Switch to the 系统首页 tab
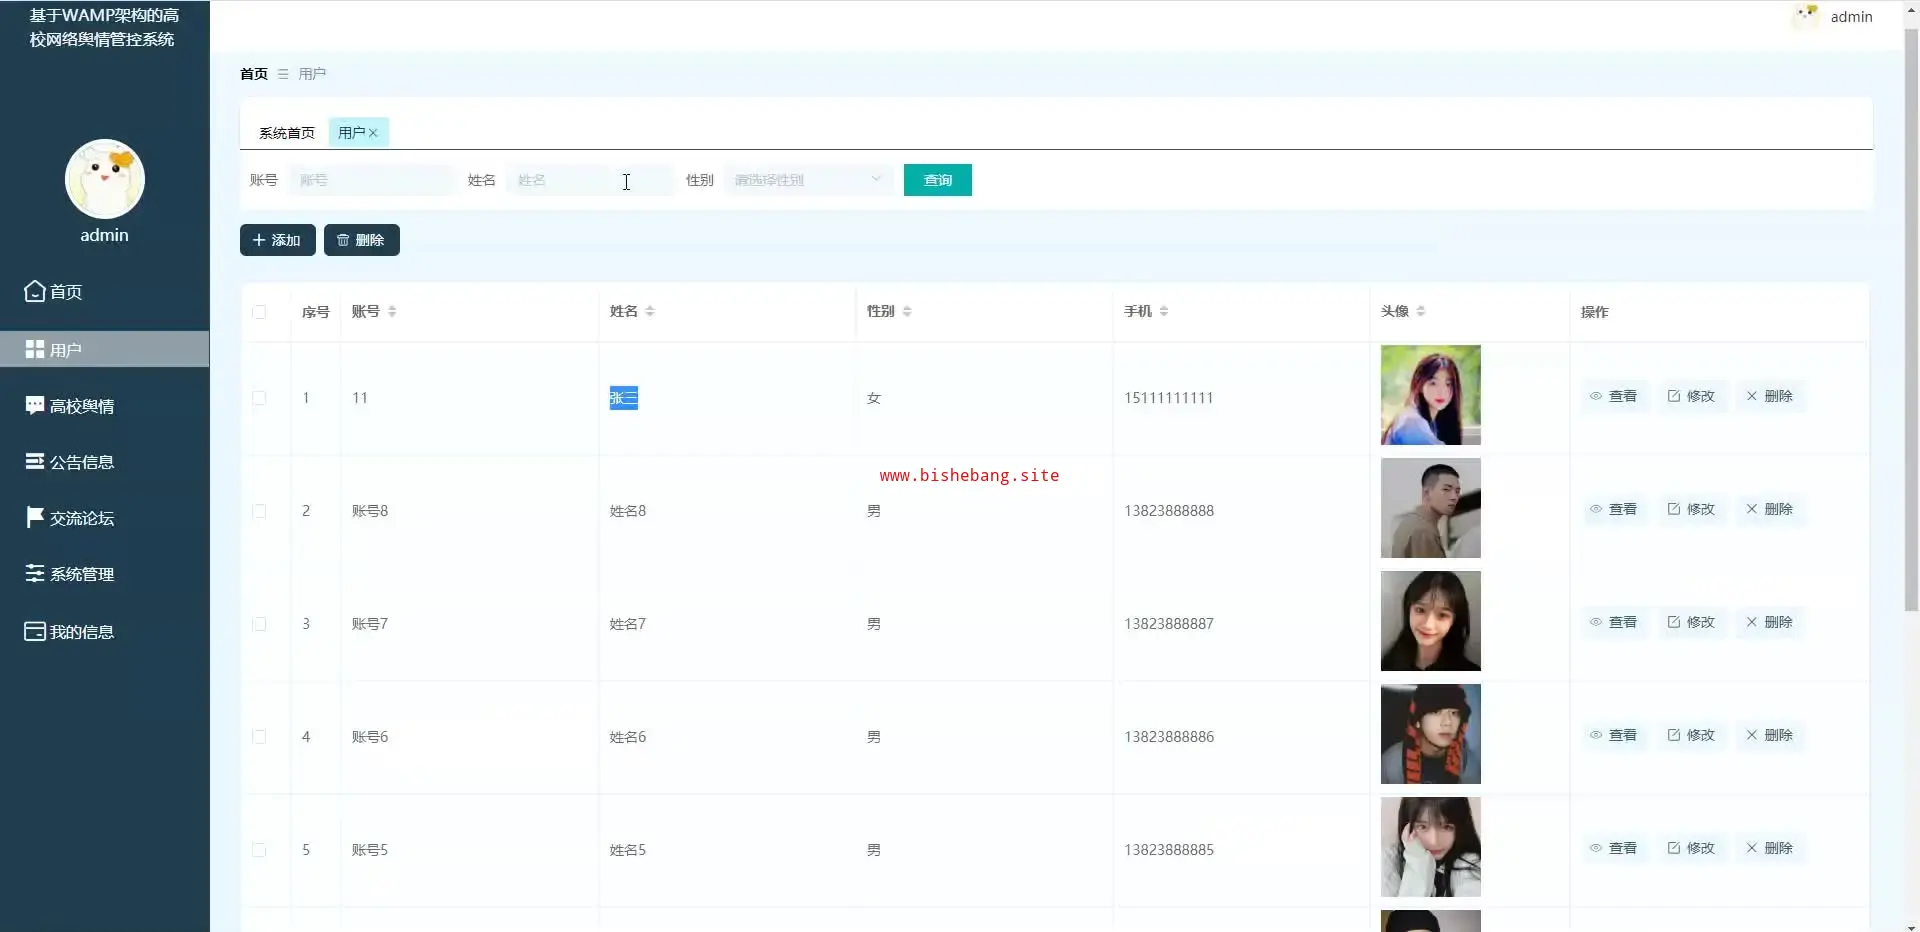The image size is (1920, 932). (x=286, y=133)
